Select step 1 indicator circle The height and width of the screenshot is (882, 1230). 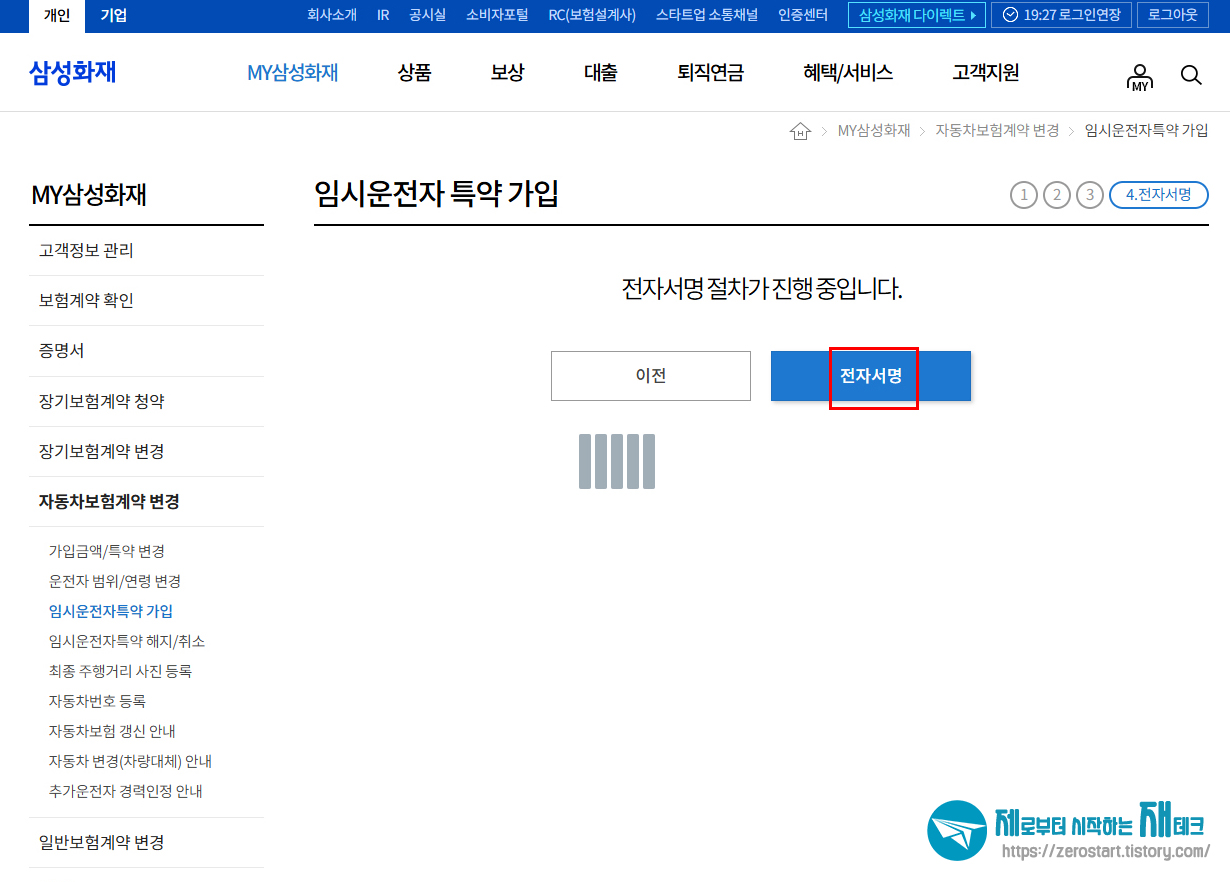[x=1024, y=195]
